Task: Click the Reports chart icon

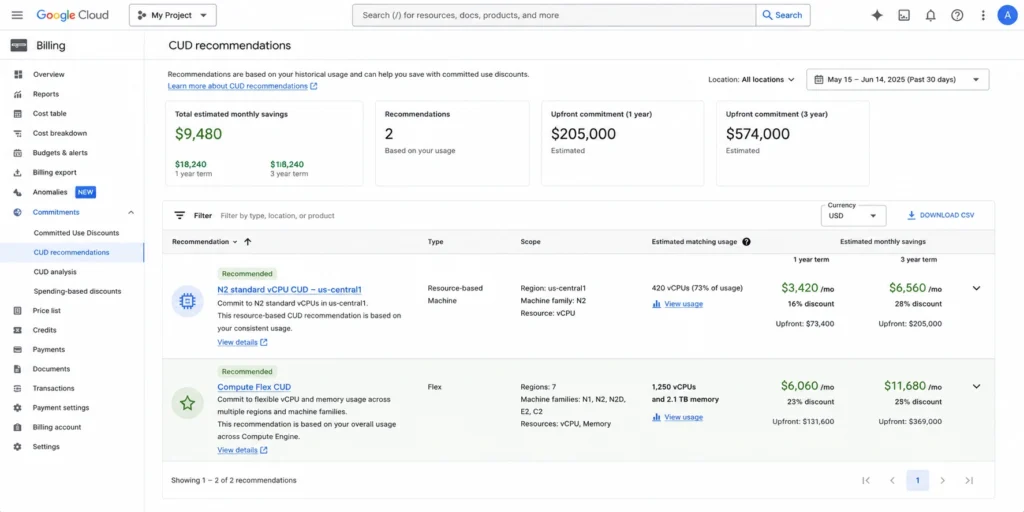Action: tap(18, 94)
